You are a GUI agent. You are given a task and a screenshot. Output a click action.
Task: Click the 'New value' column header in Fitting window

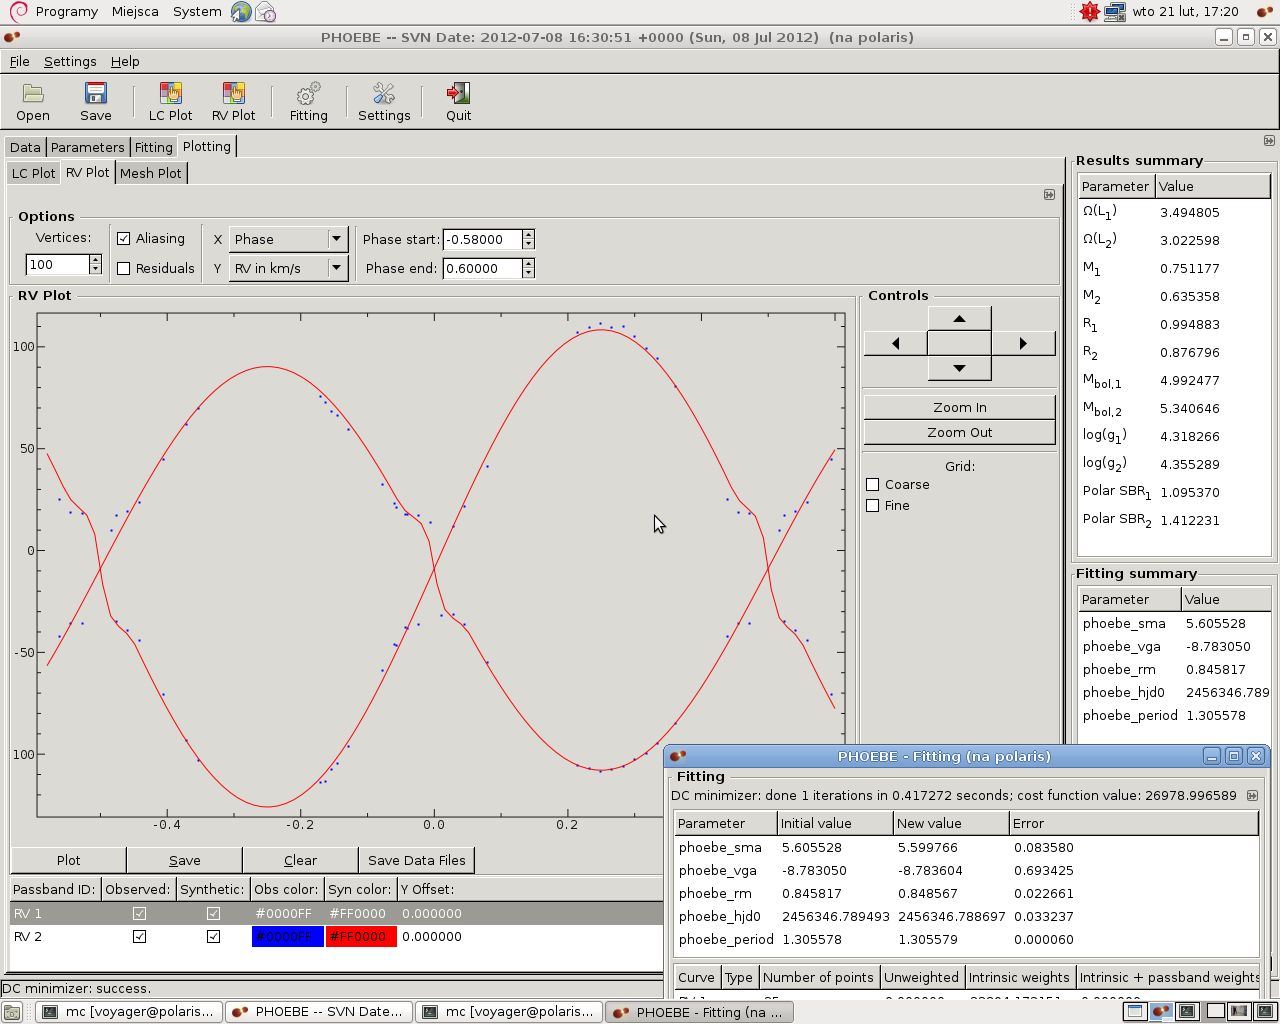pyautogui.click(x=951, y=823)
